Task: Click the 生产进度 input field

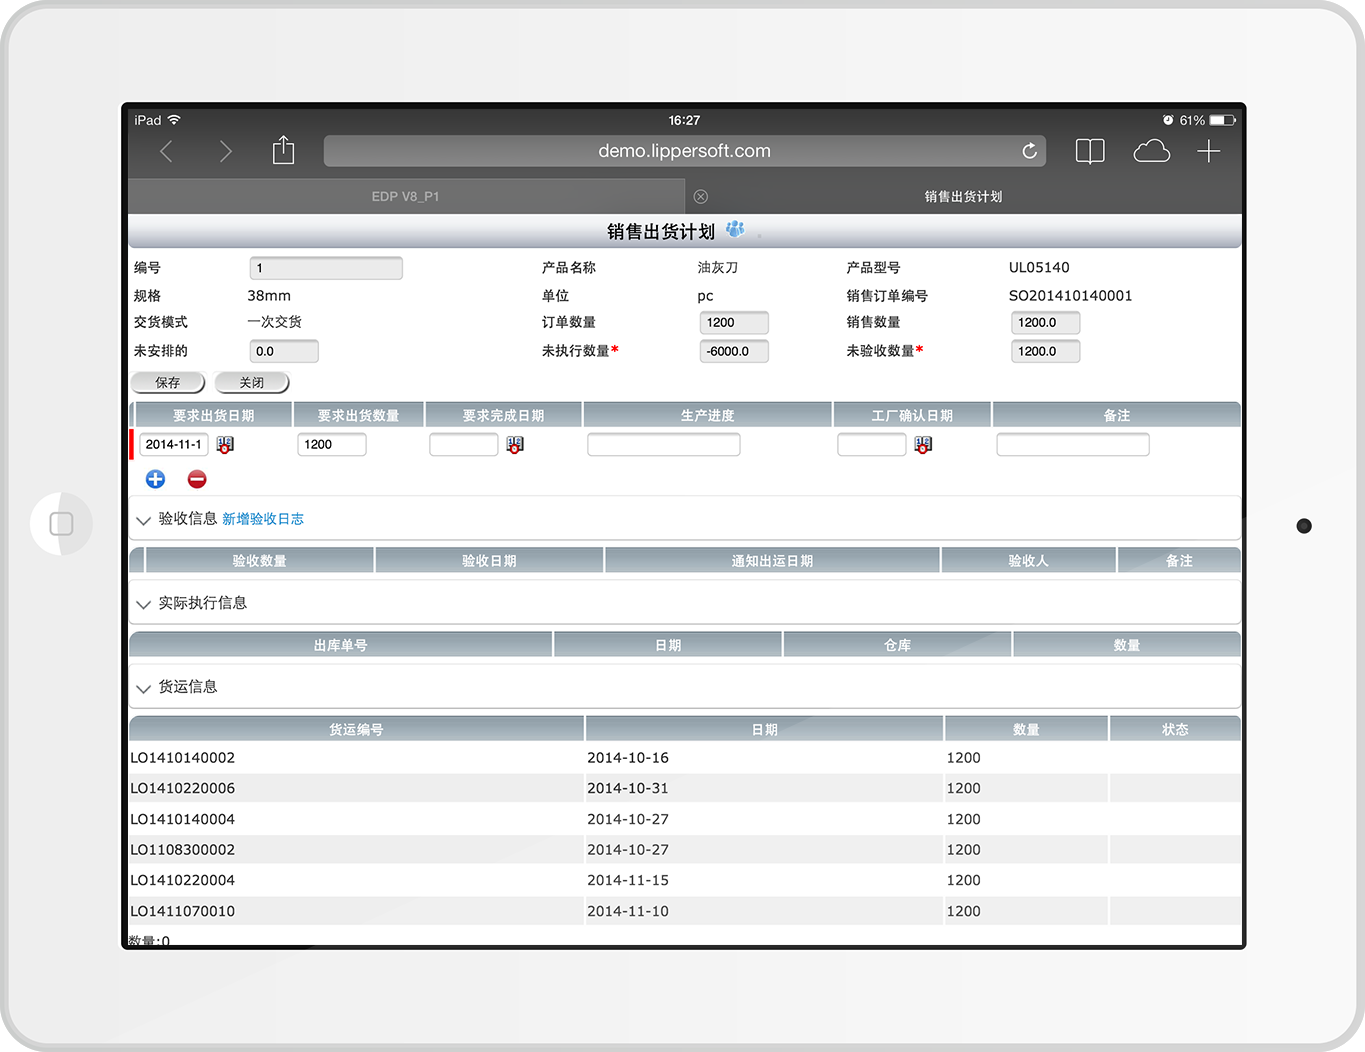Action: [x=663, y=445]
